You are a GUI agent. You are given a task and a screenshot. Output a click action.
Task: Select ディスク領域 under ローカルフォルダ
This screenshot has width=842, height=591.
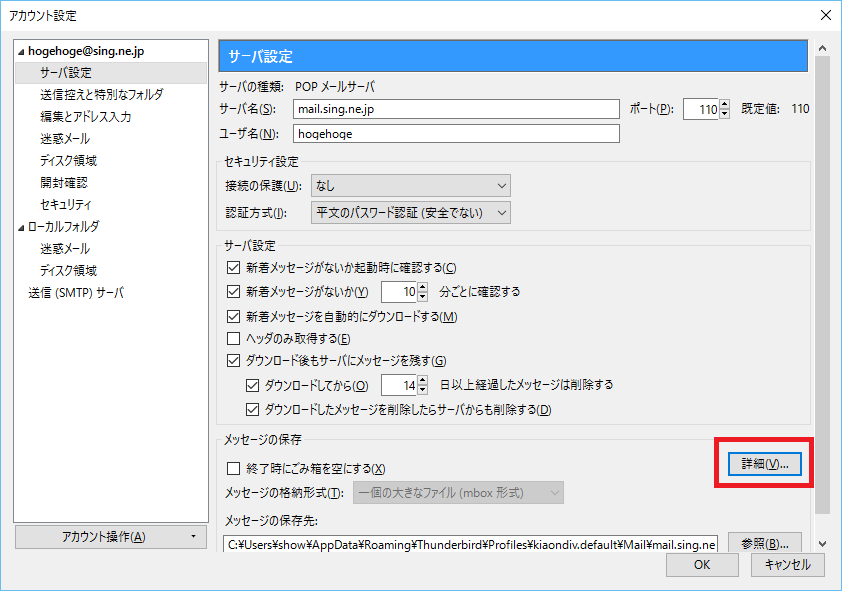(68, 271)
